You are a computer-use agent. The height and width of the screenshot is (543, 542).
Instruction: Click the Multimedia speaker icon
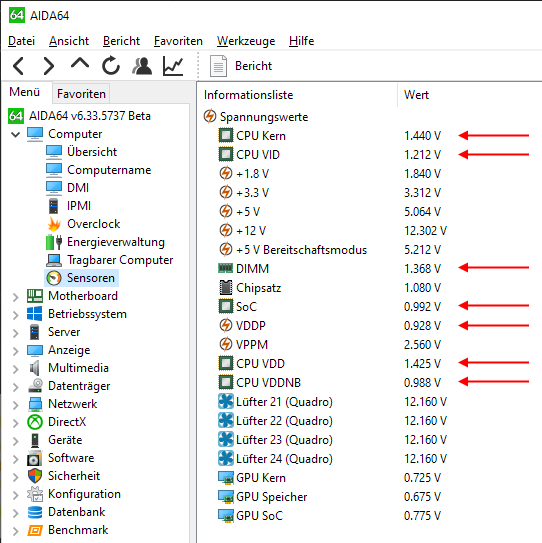point(35,368)
